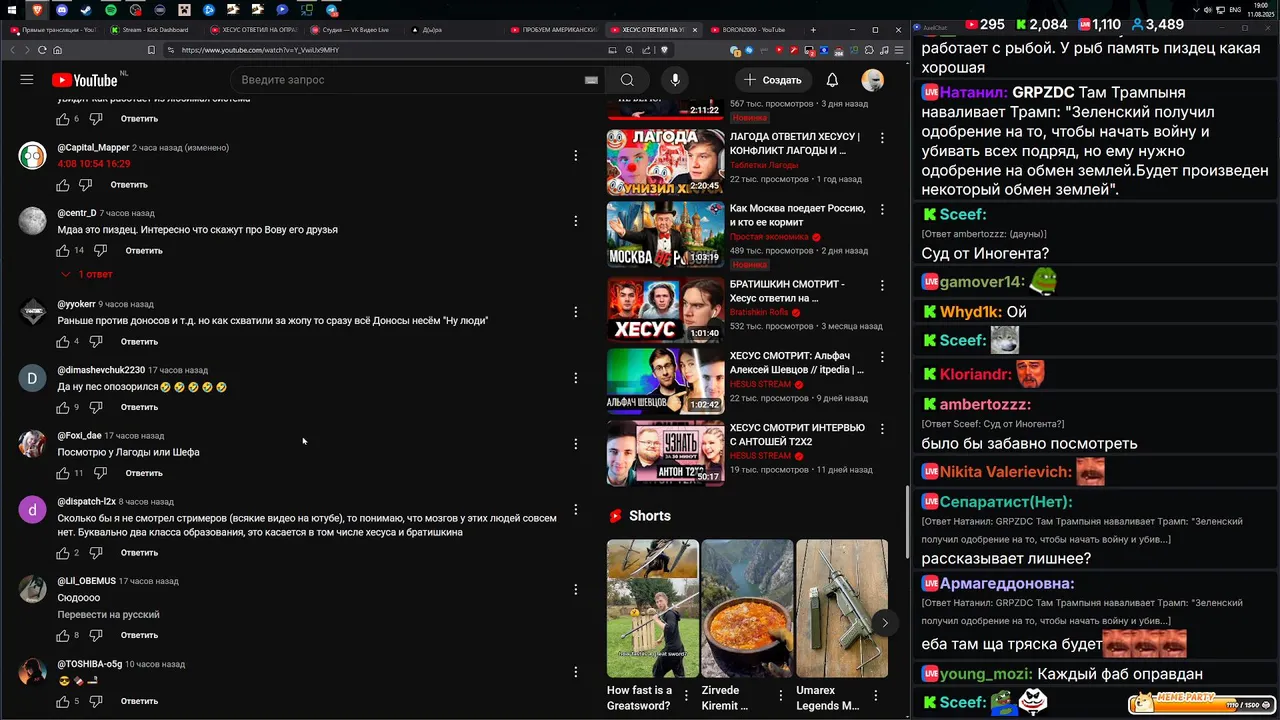
Task: Open options menu for @LIL_OBEMUS comment
Action: (575, 589)
